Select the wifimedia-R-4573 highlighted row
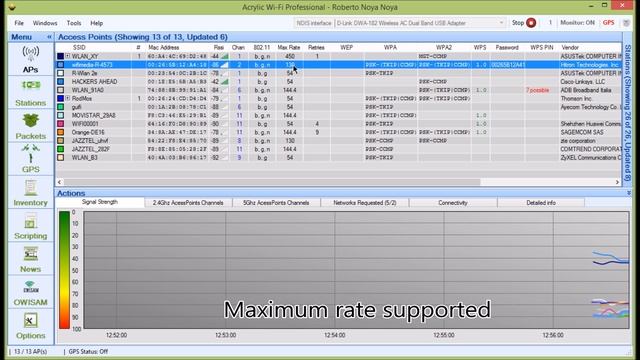Viewport: 640px width, 360px height. (x=339, y=64)
